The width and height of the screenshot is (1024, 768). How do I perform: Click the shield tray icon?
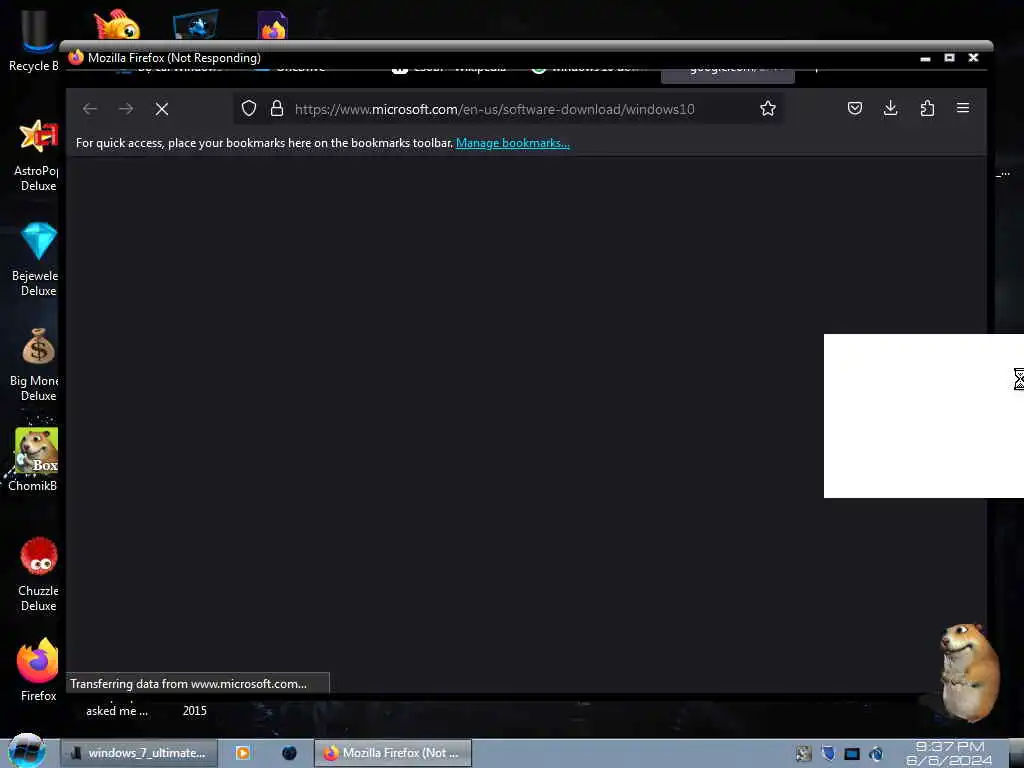click(828, 754)
